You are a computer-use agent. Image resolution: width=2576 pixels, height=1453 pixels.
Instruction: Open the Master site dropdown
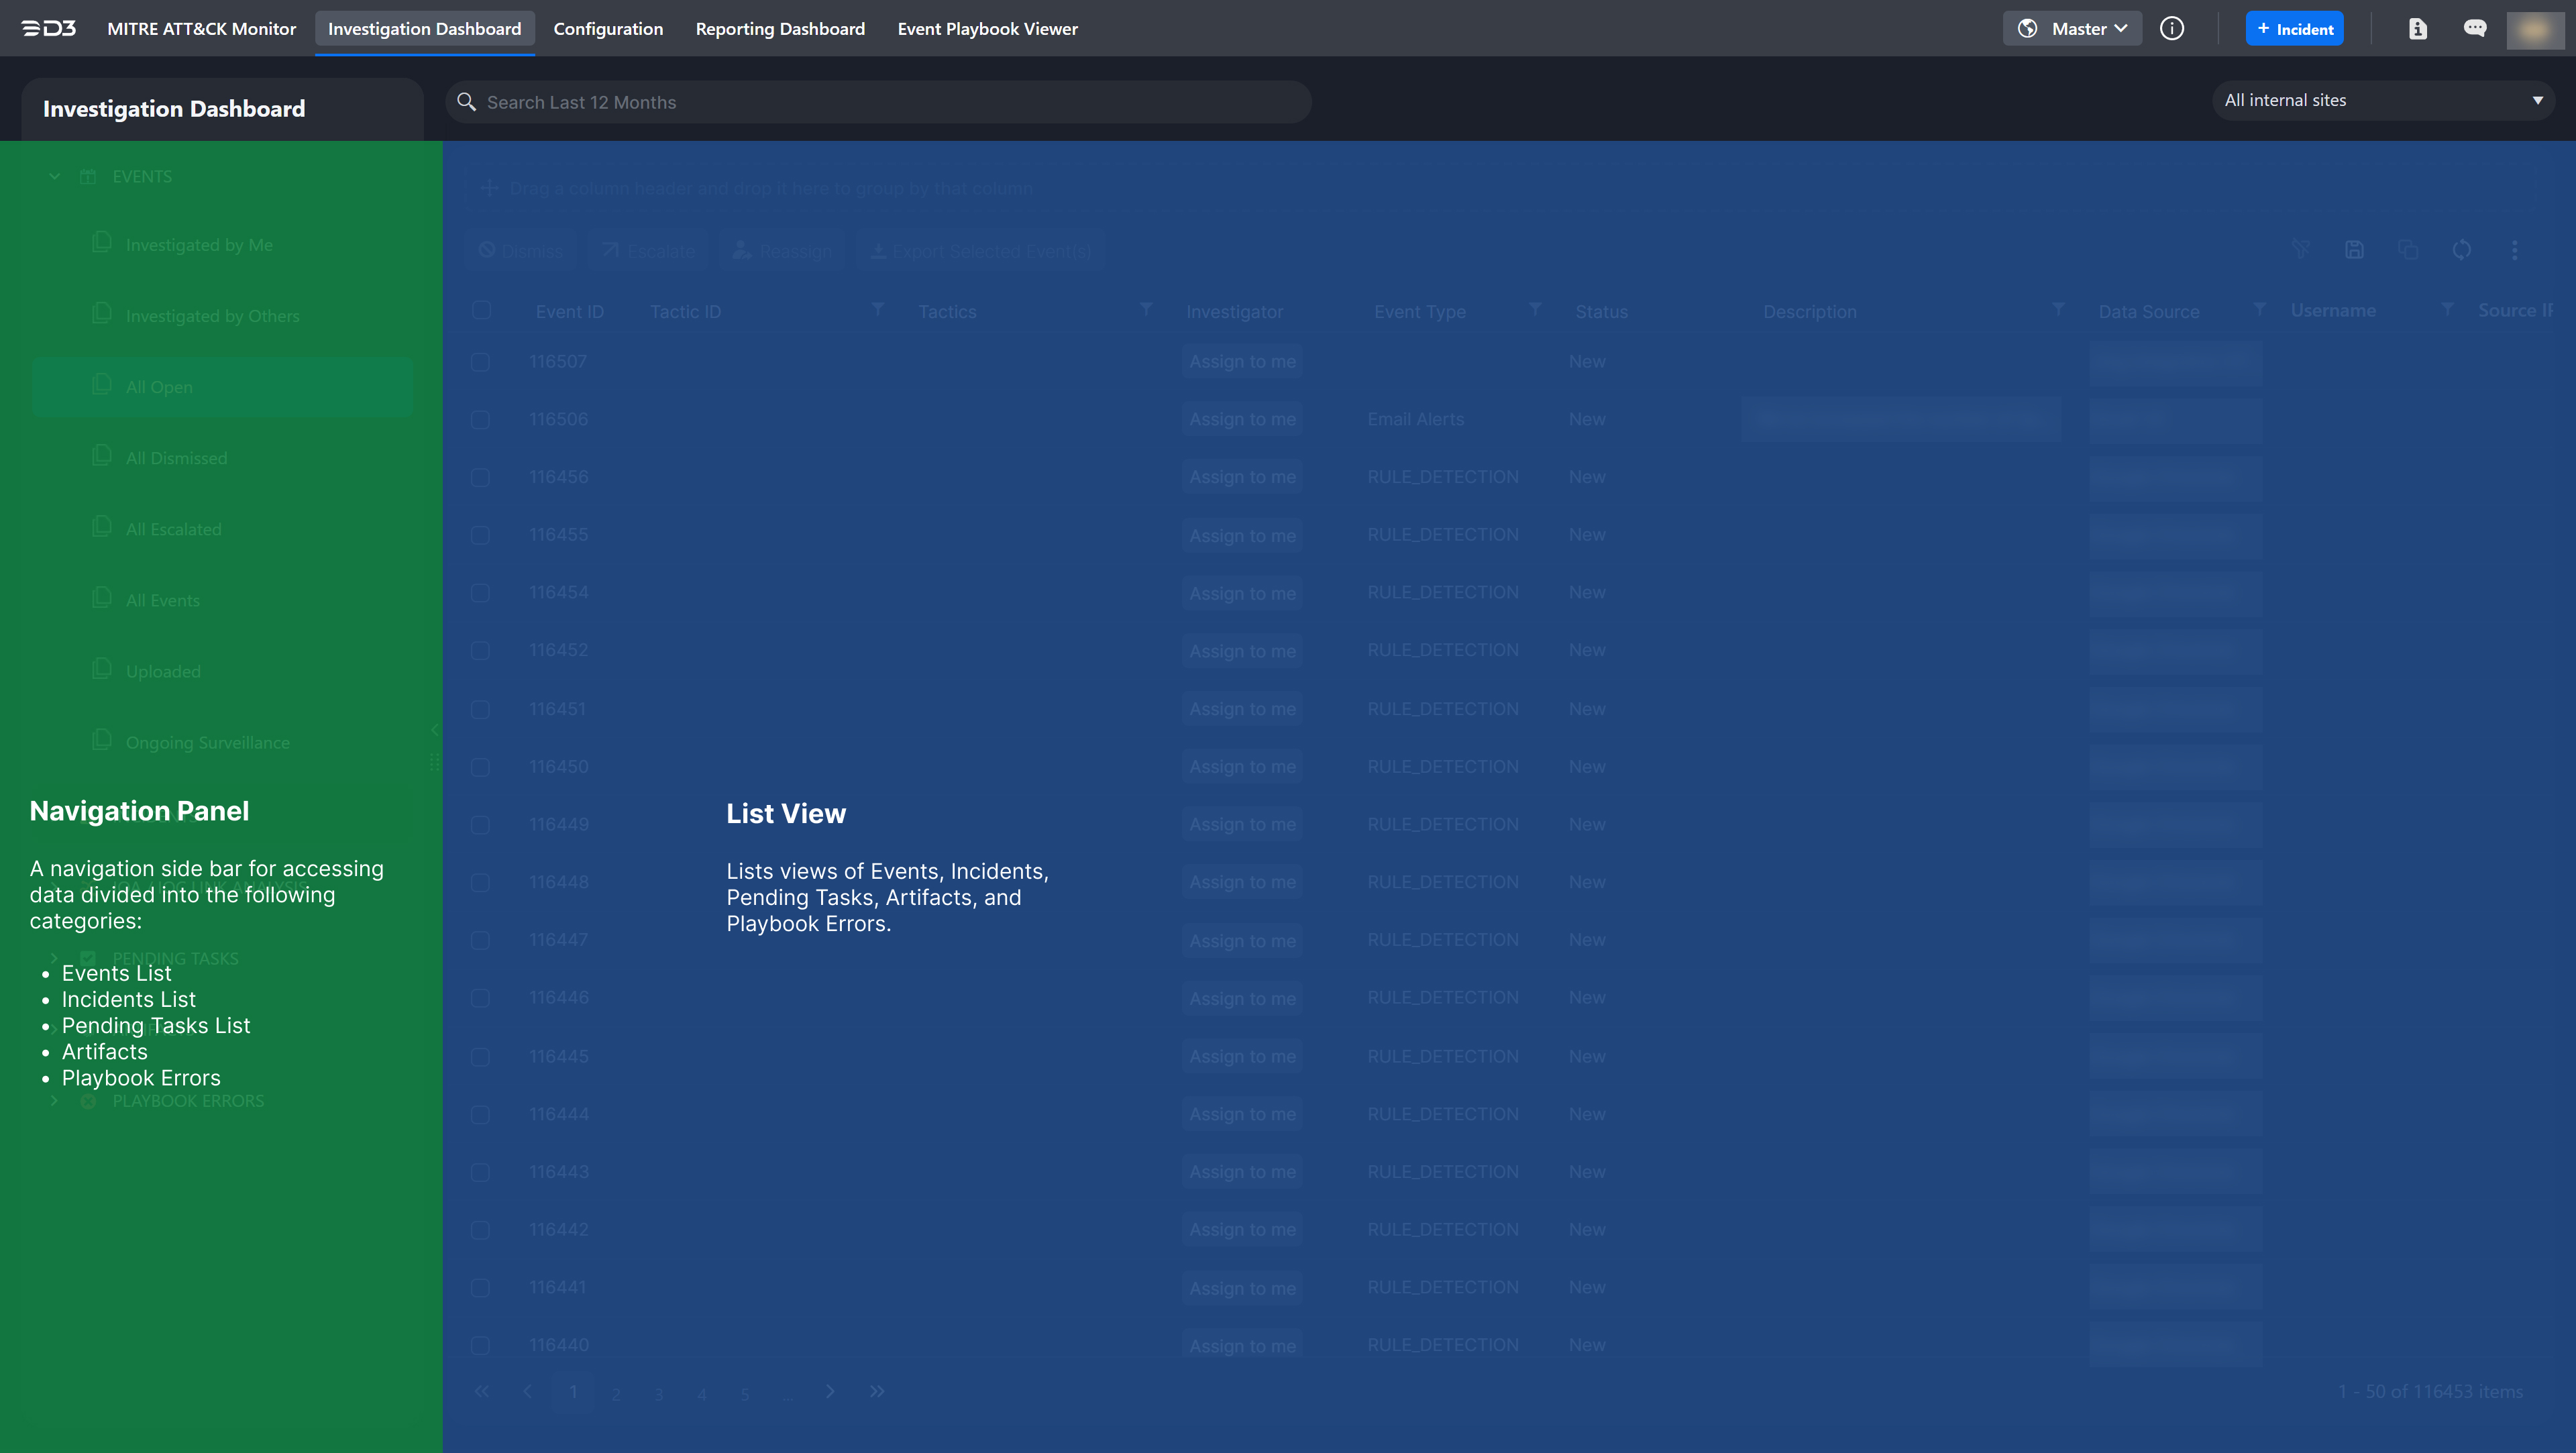click(2072, 29)
